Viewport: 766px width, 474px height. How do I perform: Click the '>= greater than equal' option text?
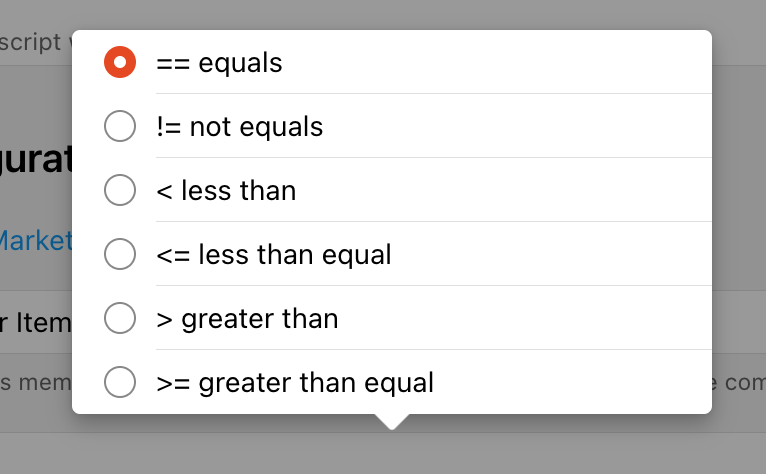coord(294,382)
